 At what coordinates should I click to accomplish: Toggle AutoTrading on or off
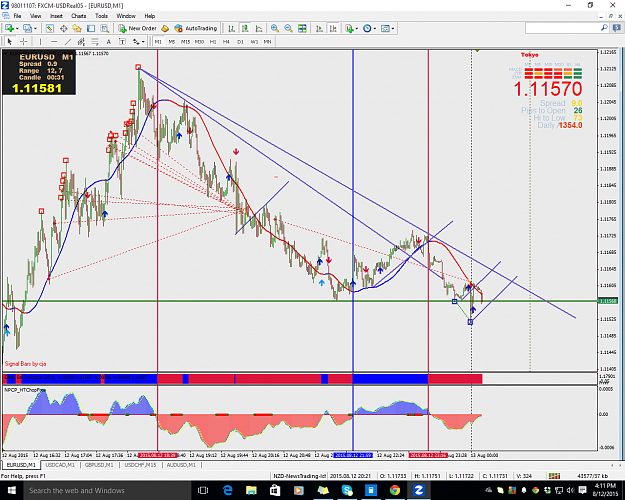click(196, 28)
